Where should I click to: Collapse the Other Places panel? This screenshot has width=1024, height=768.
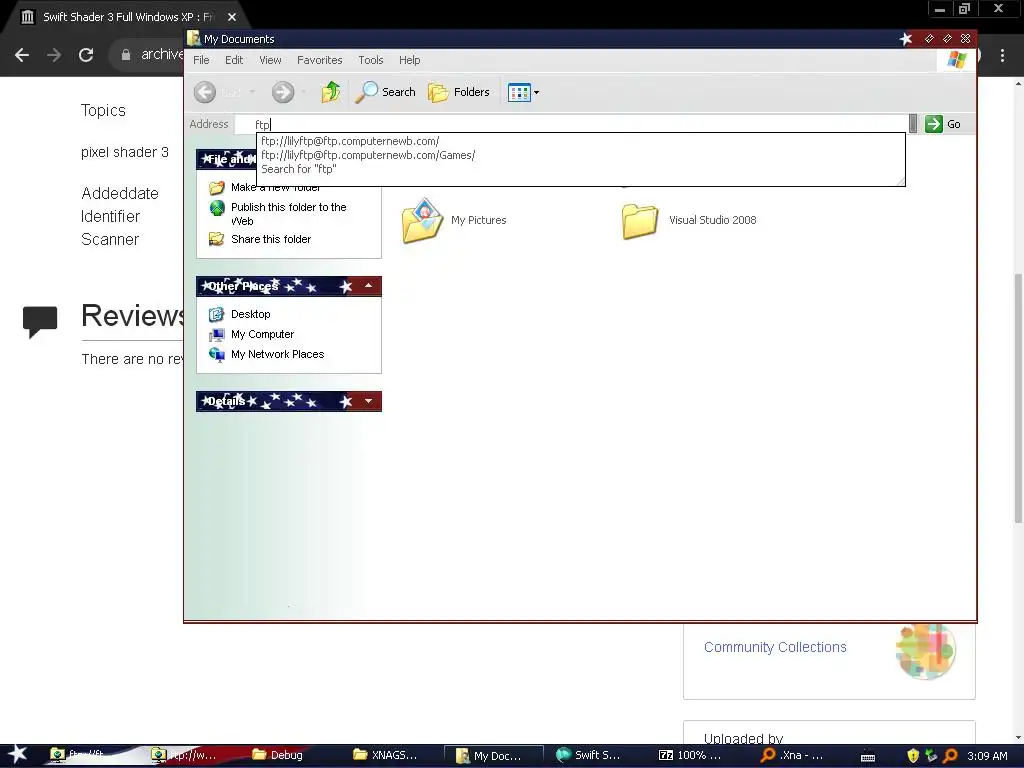368,286
